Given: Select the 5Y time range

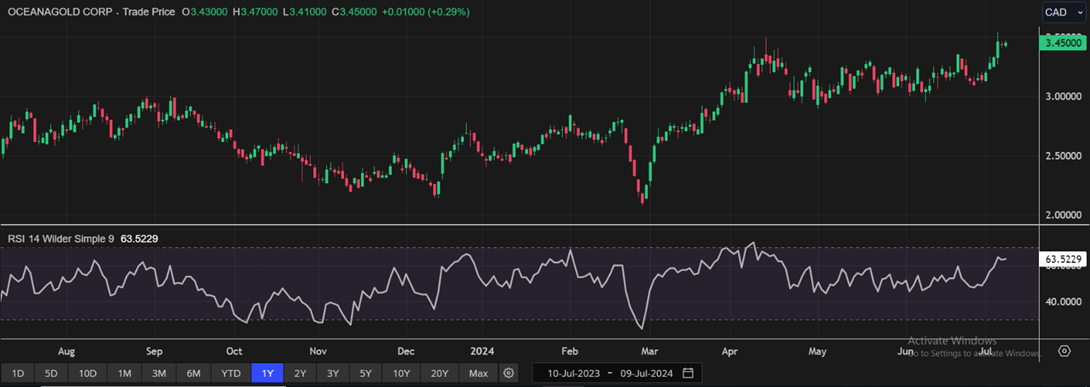Looking at the screenshot, I should (x=366, y=373).
